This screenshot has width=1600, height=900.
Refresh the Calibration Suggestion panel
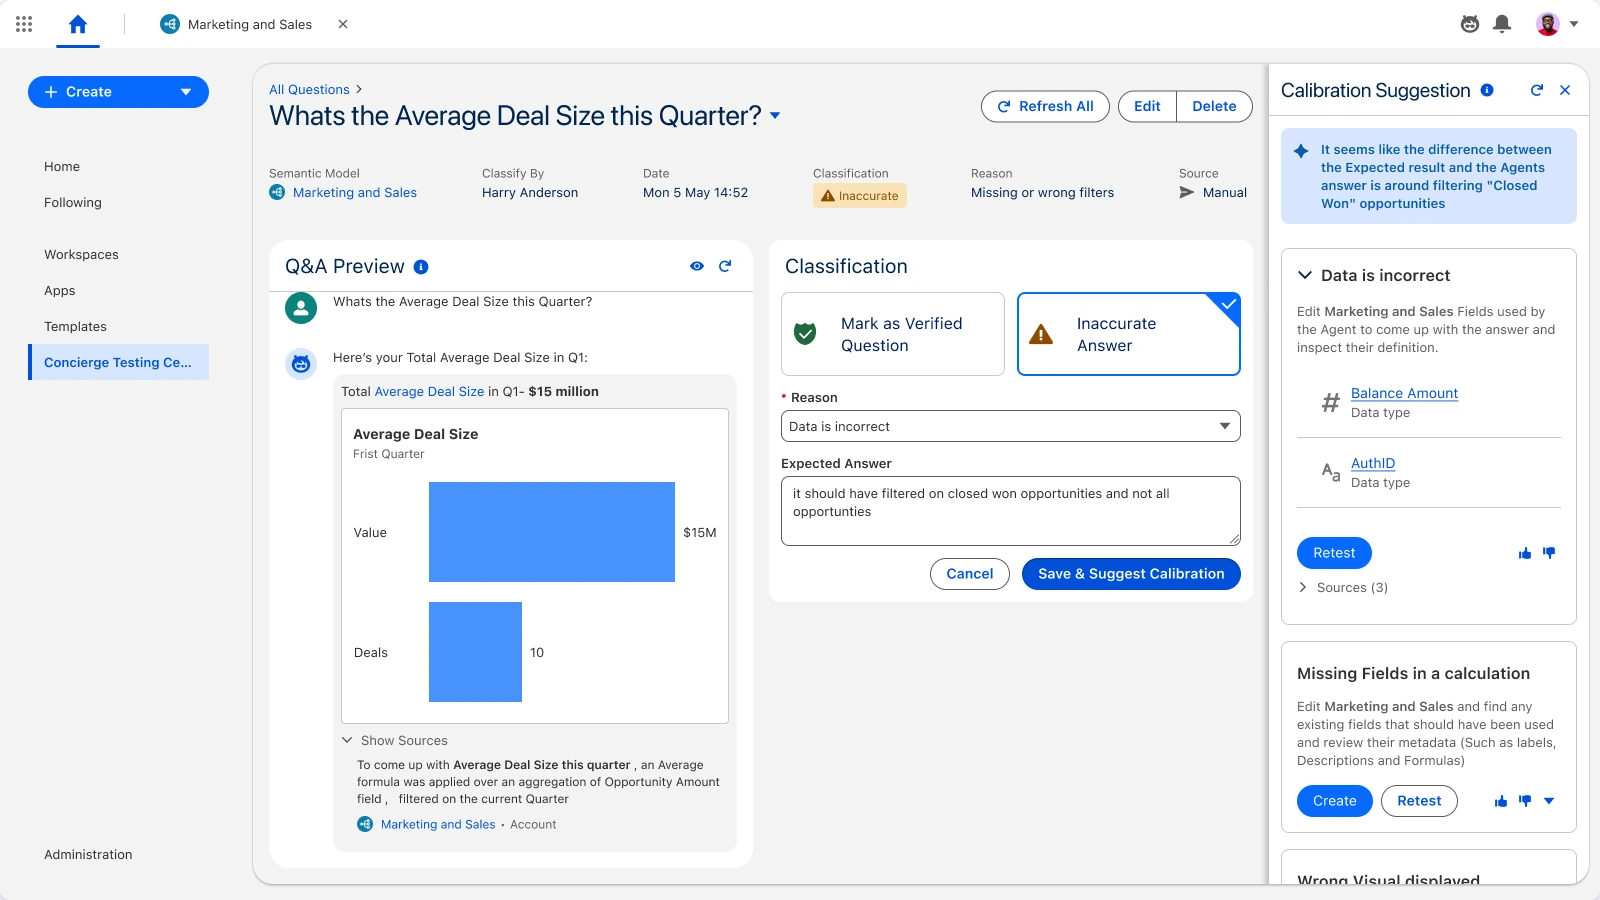click(1537, 90)
